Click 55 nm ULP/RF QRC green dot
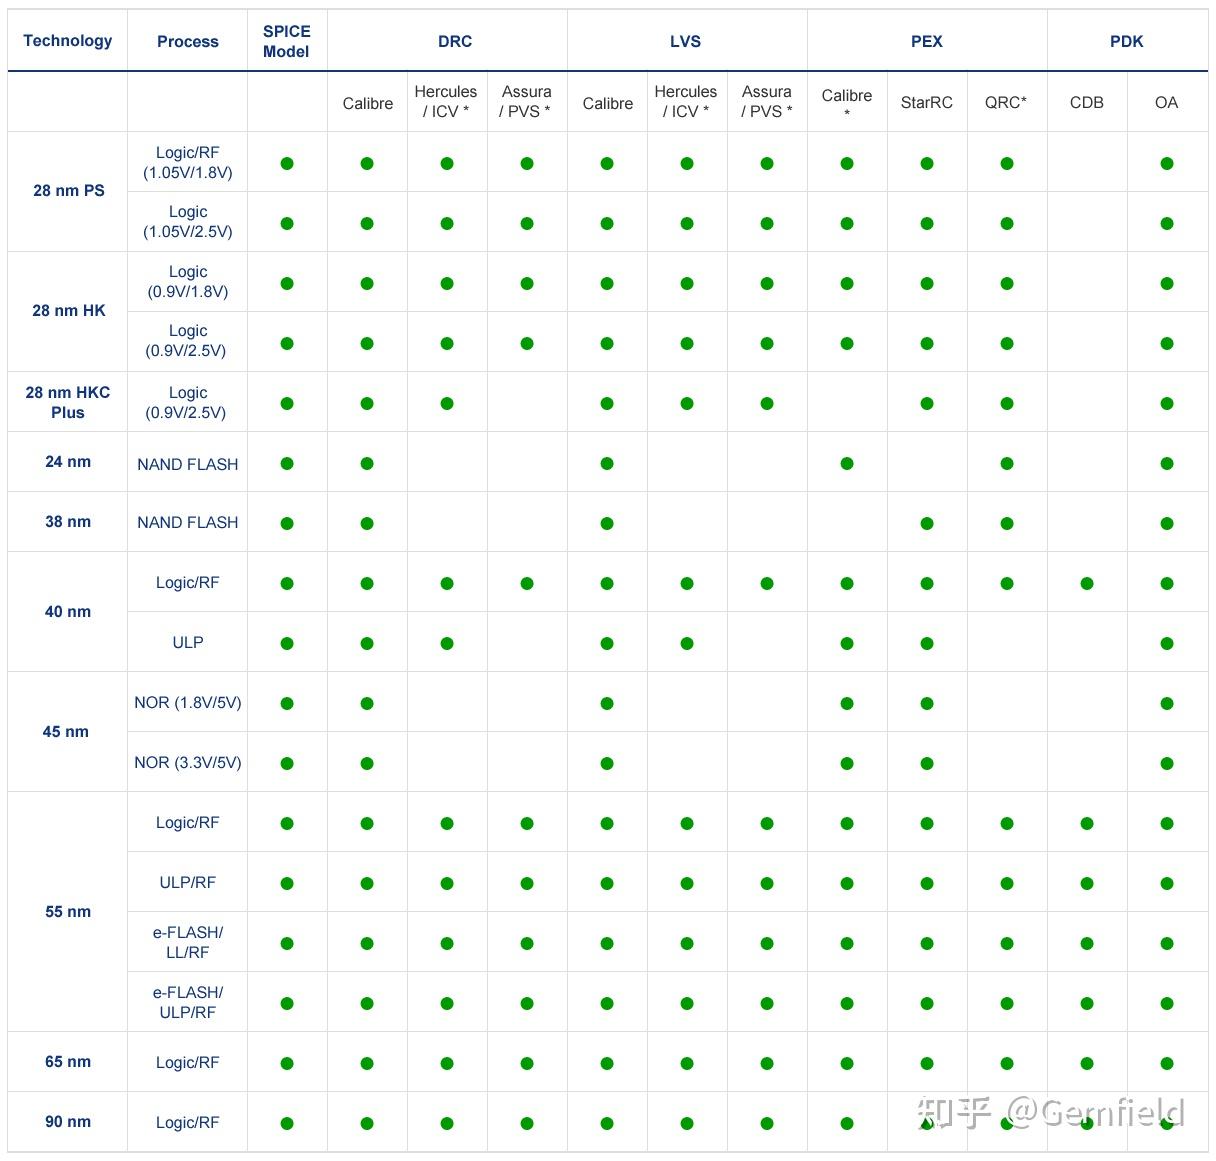 coord(1007,883)
